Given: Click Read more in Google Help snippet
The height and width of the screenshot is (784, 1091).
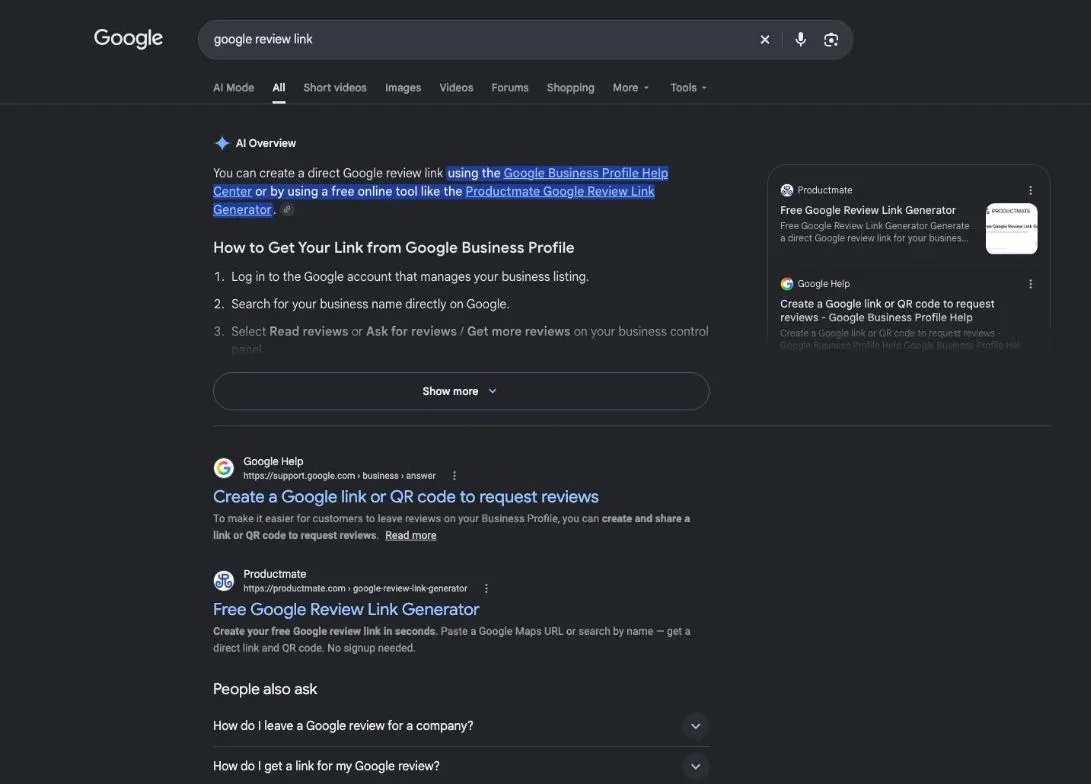Looking at the screenshot, I should [411, 536].
